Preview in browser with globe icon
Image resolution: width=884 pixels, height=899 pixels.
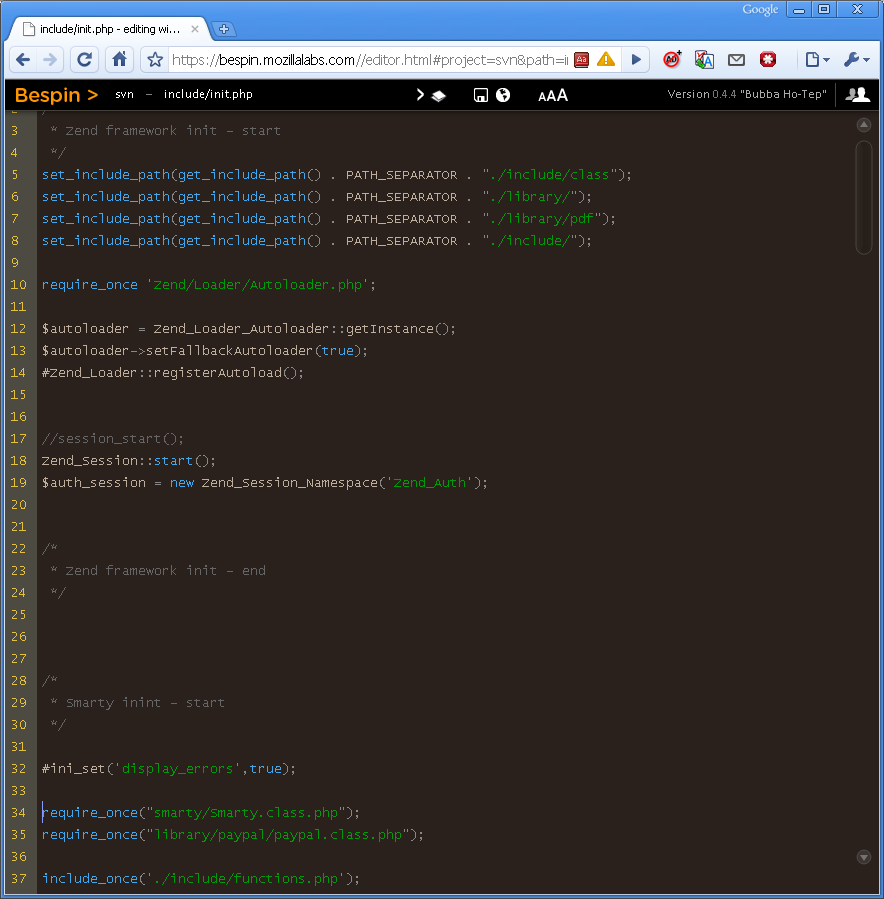[x=503, y=95]
